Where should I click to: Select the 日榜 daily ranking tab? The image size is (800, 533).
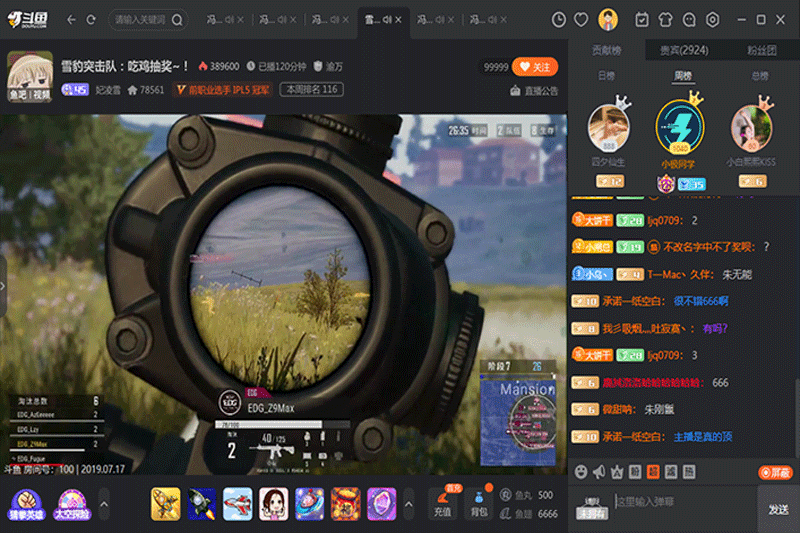coord(606,76)
